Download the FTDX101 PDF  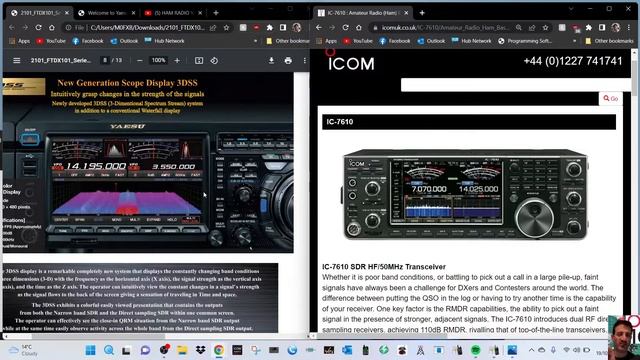coord(271,60)
